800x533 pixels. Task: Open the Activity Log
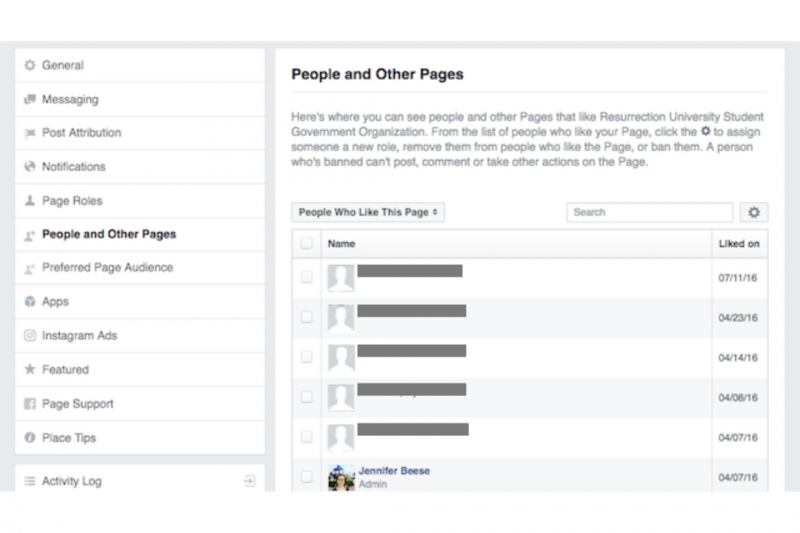point(140,479)
